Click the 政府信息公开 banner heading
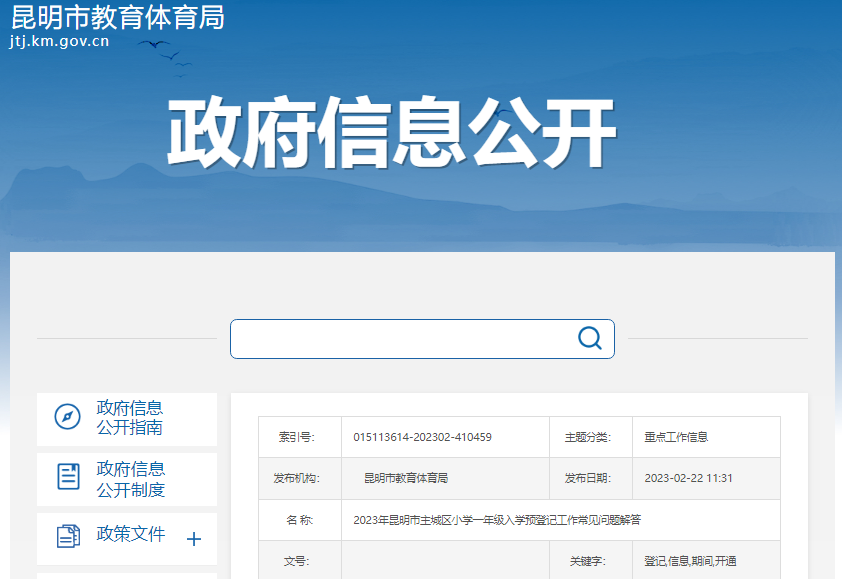842x579 pixels. pos(391,132)
